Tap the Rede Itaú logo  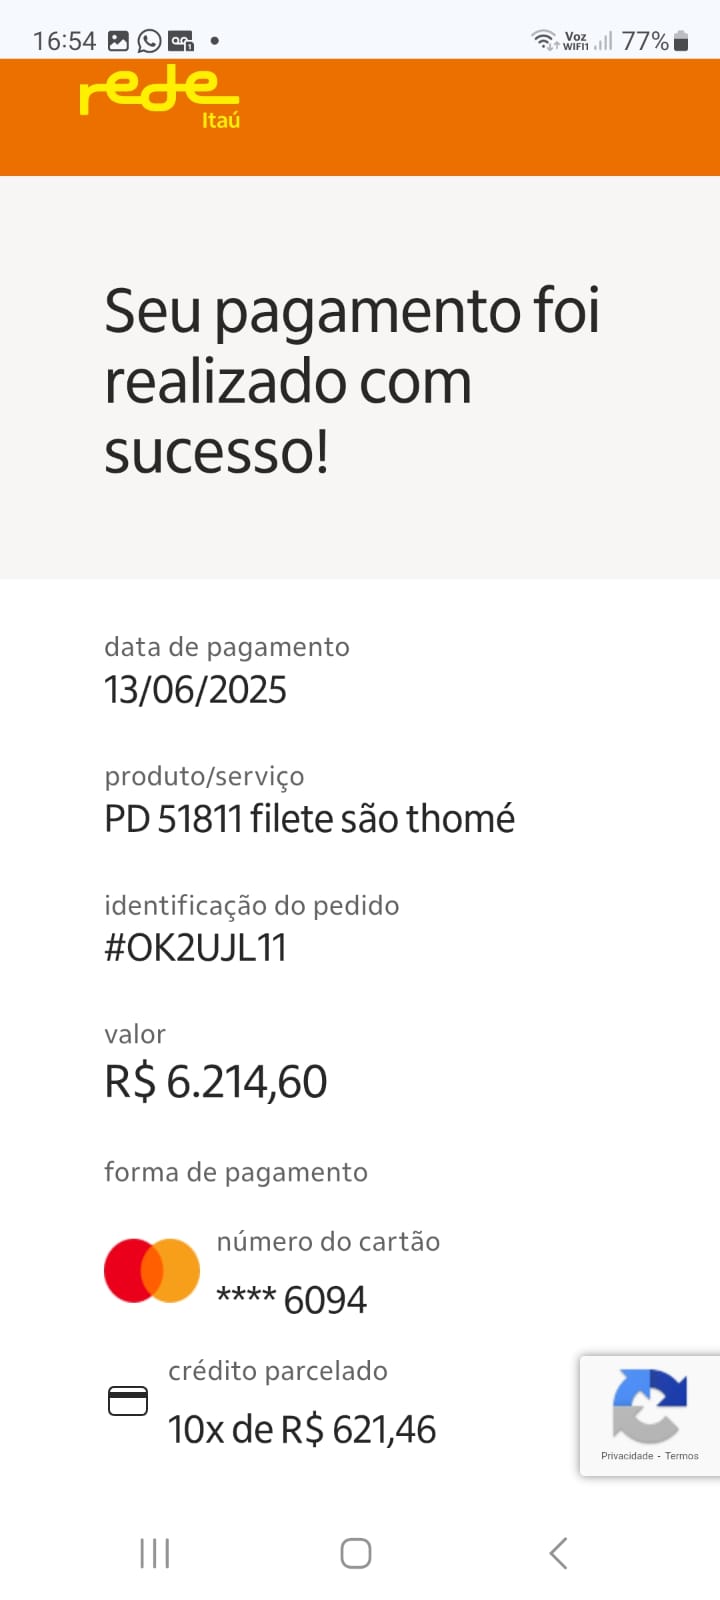[x=160, y=97]
